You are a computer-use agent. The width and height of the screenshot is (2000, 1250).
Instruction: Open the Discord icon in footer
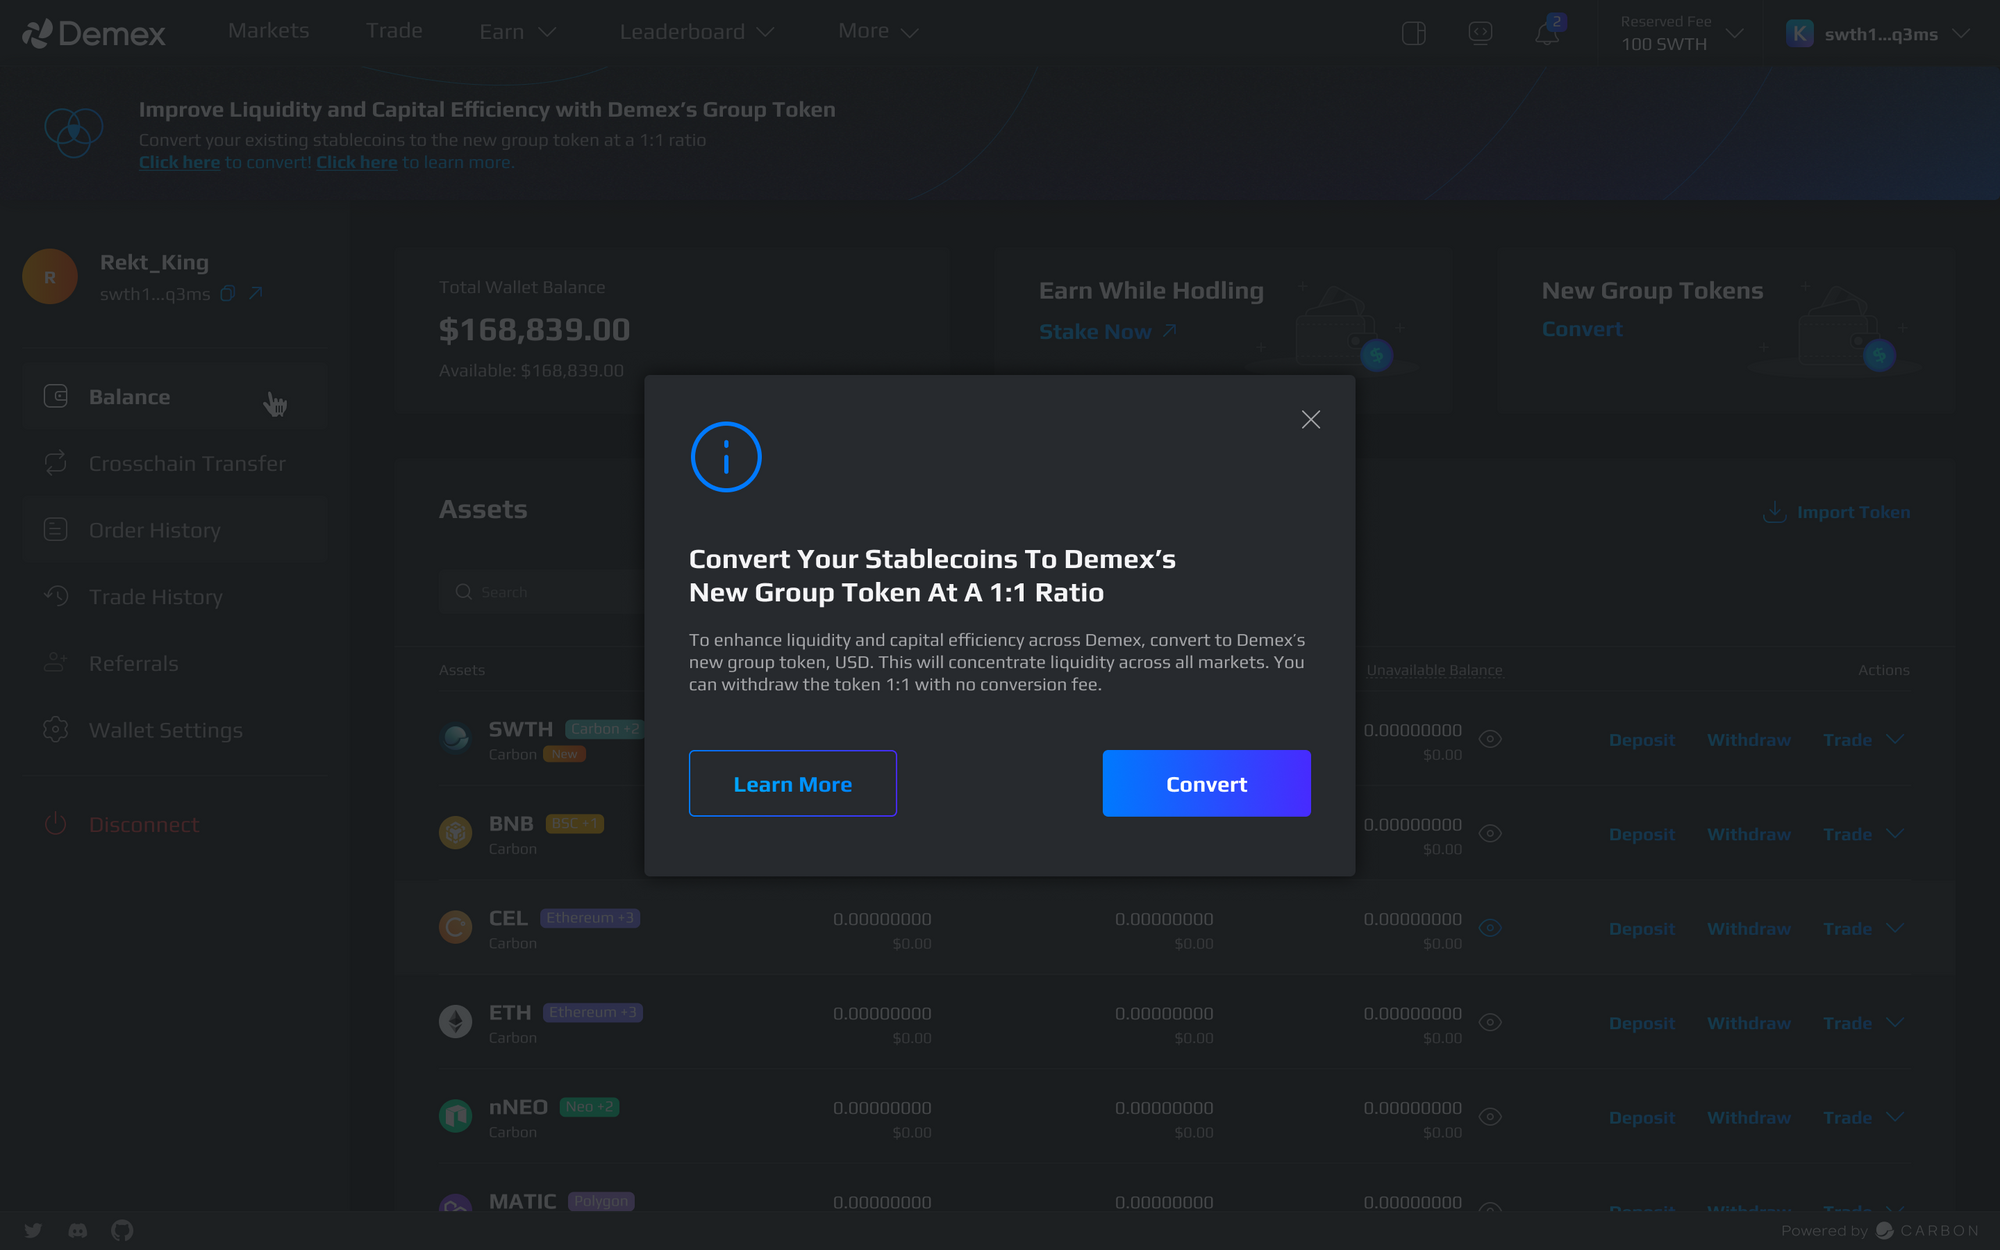[77, 1230]
